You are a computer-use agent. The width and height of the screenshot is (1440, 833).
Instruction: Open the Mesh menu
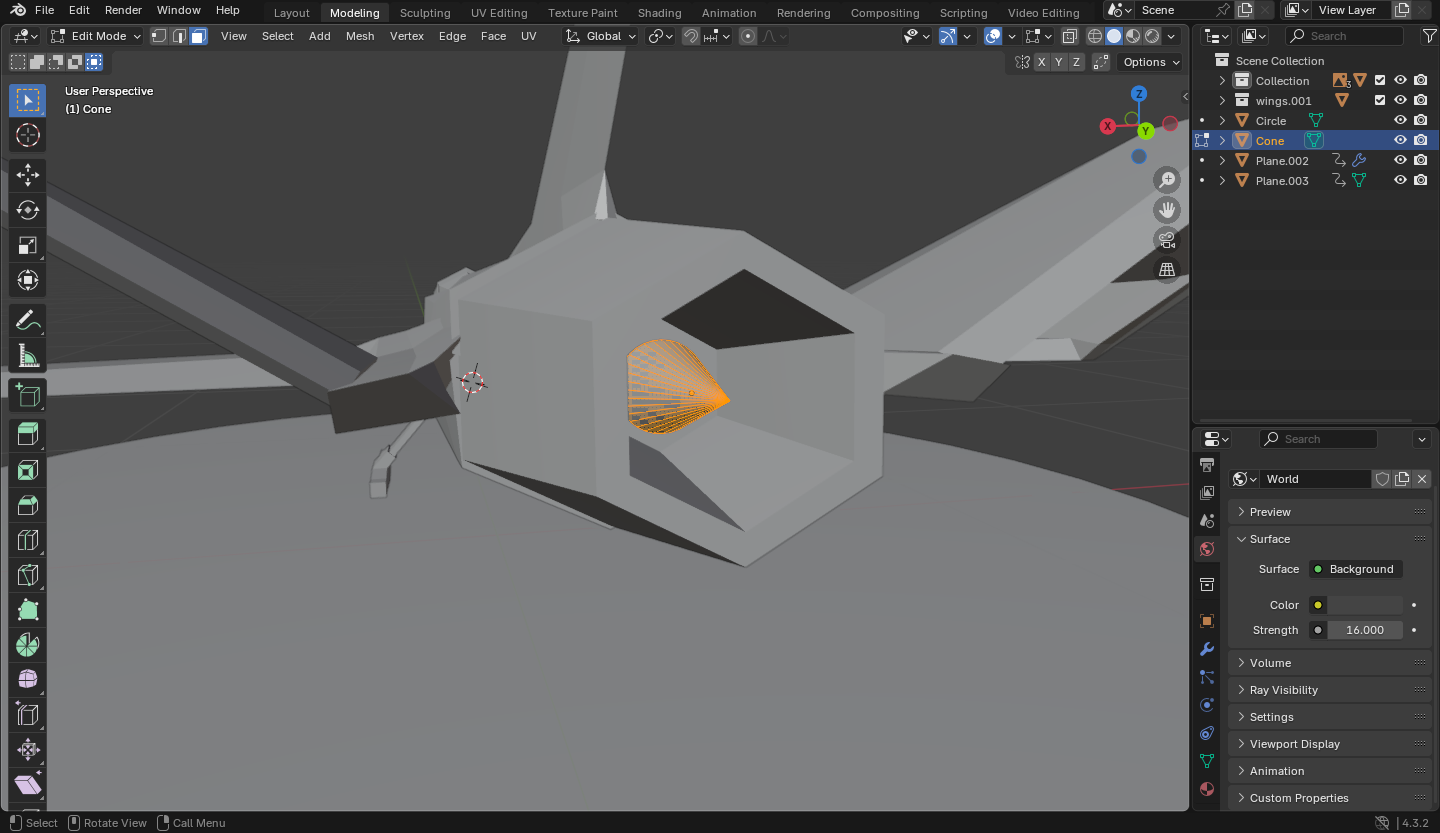click(x=360, y=36)
